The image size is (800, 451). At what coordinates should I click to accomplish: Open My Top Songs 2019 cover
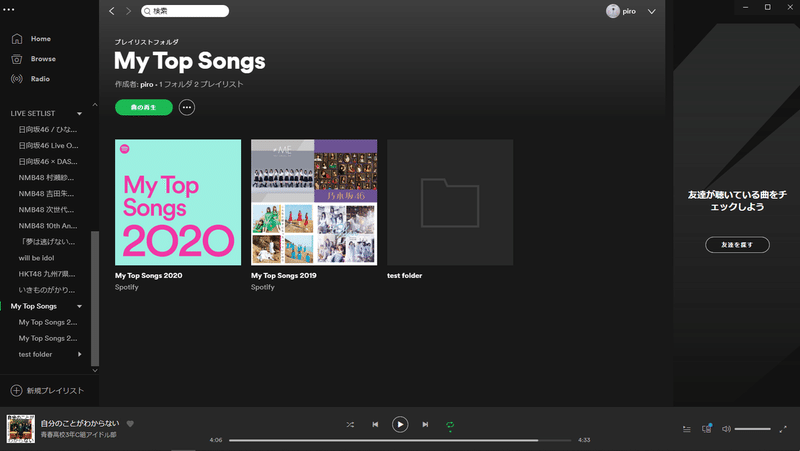pos(314,203)
